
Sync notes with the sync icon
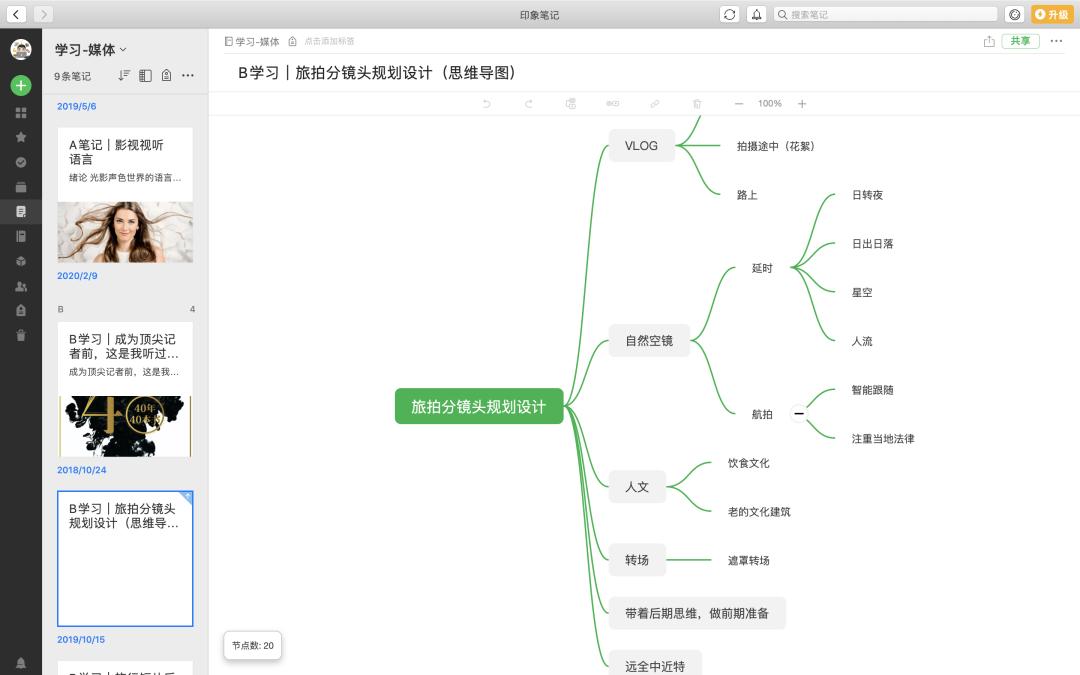click(x=729, y=14)
